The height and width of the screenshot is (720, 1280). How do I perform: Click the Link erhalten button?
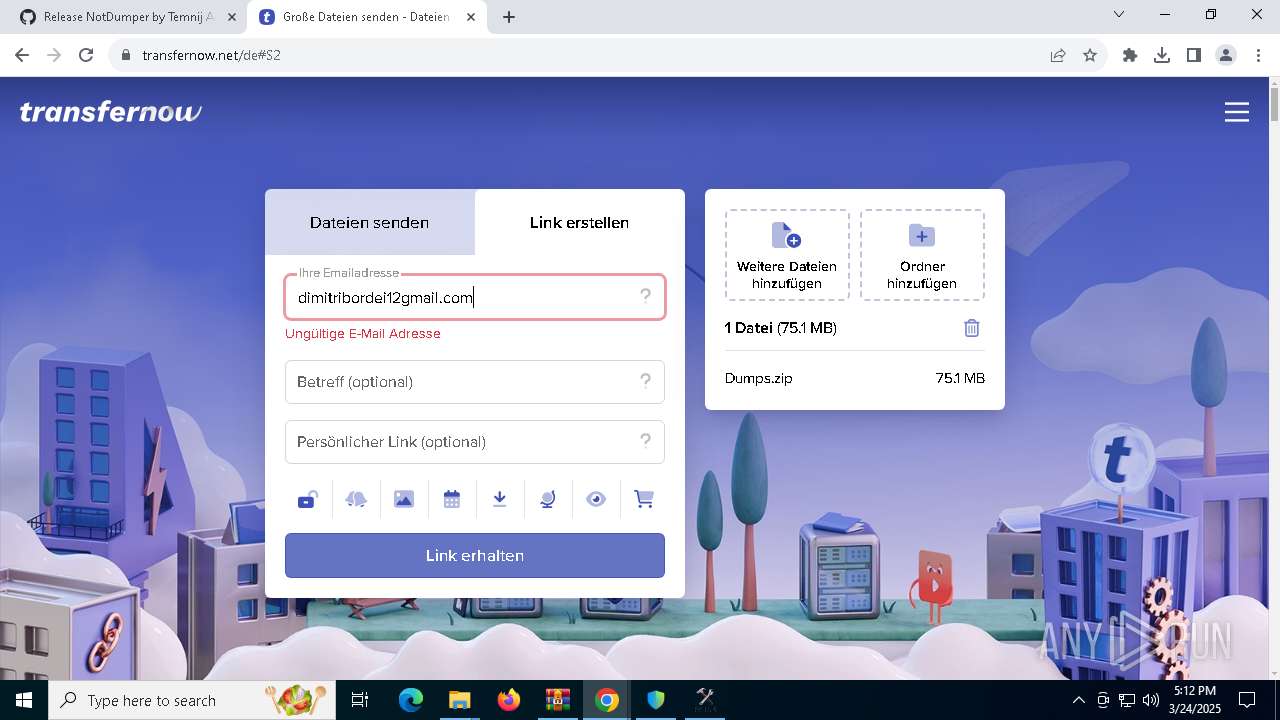point(475,555)
